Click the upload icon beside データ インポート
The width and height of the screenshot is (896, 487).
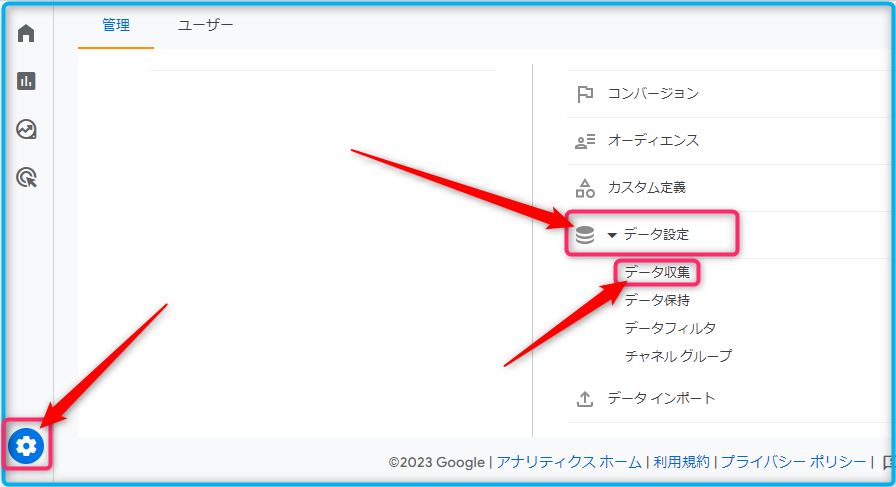[585, 399]
